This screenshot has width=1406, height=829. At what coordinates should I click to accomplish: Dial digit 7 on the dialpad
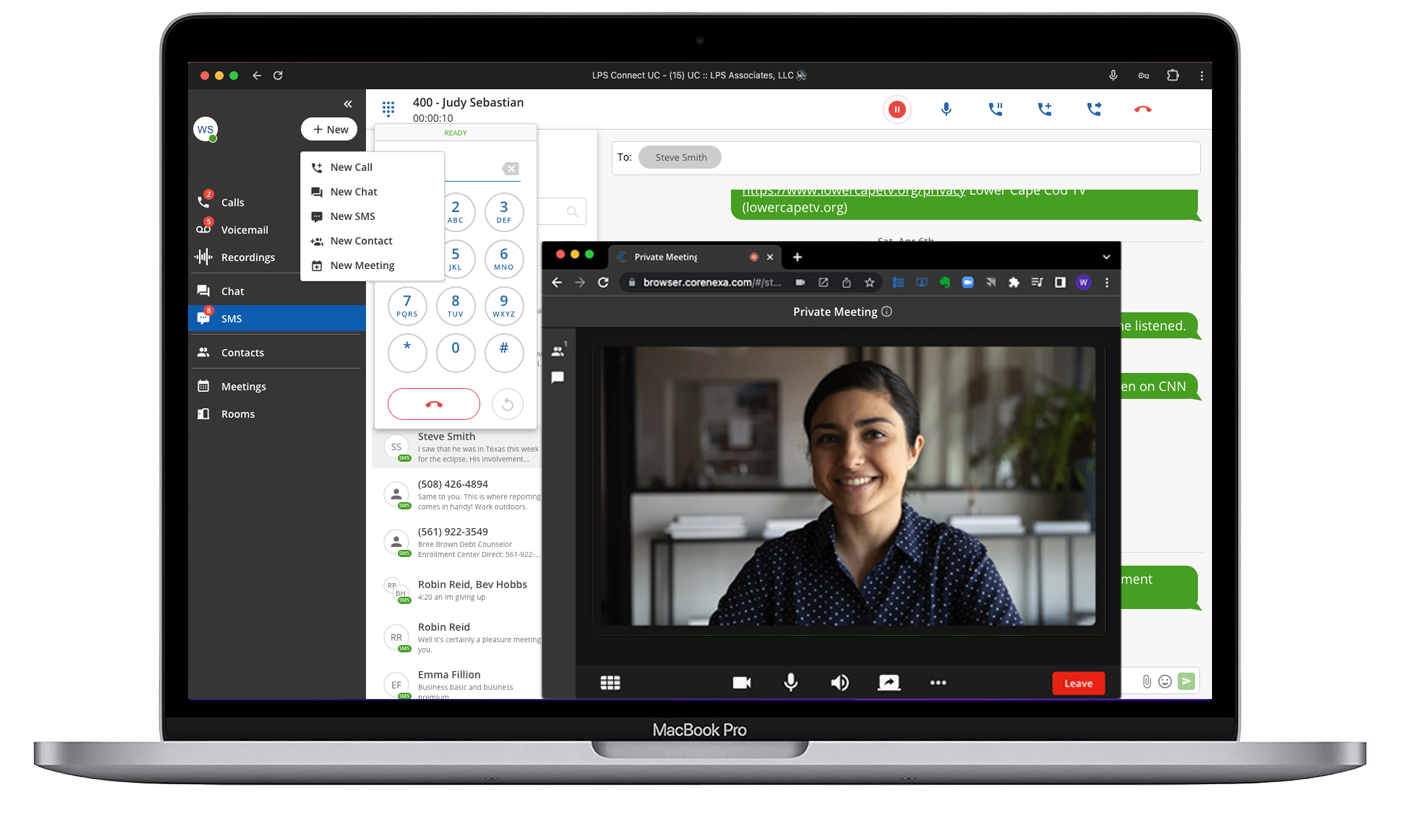407,306
